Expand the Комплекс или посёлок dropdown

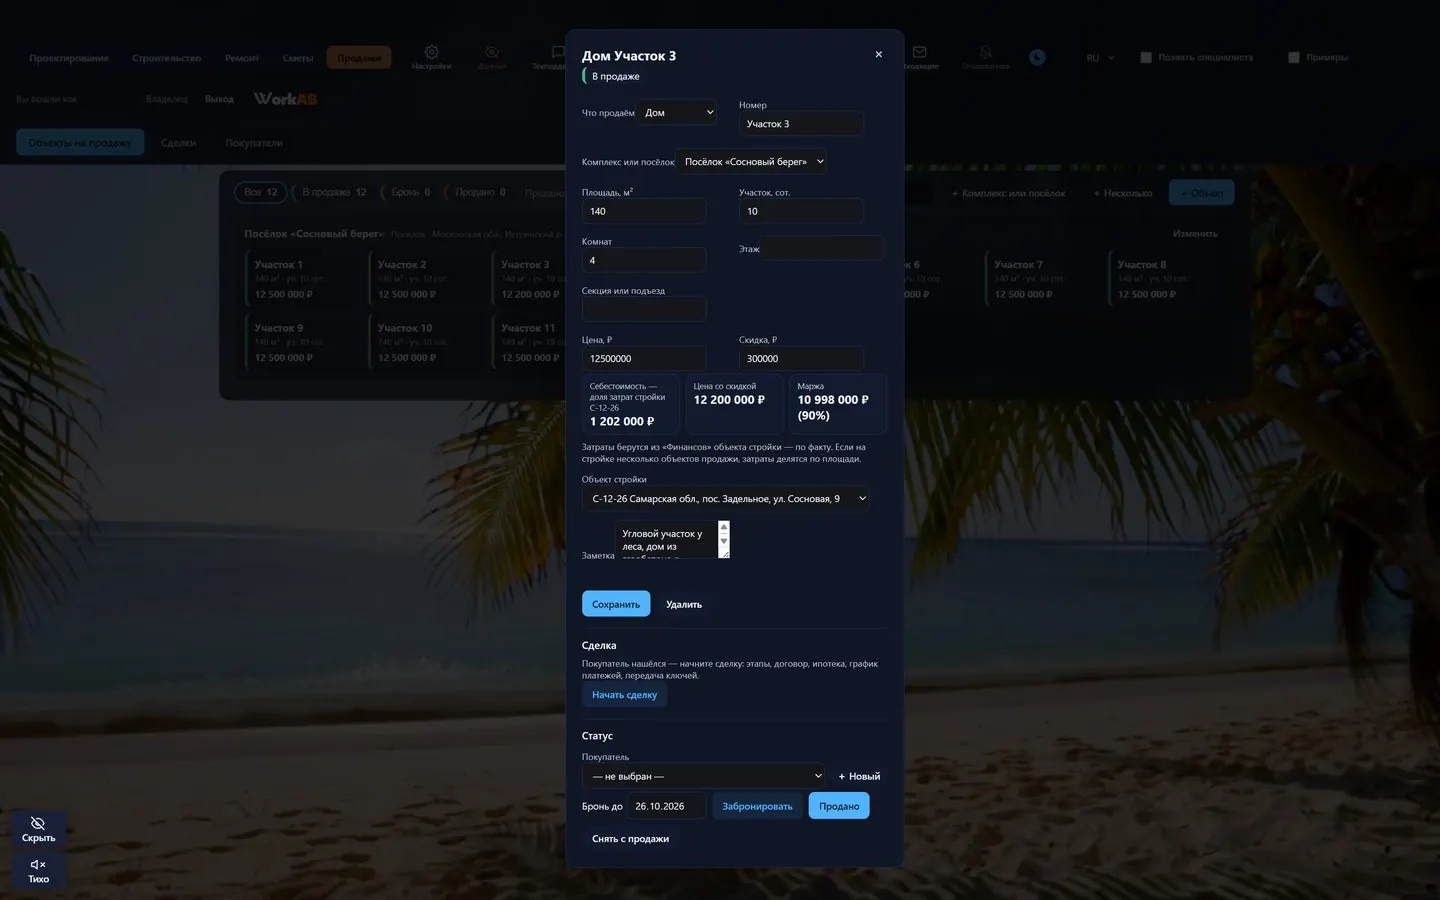point(752,162)
